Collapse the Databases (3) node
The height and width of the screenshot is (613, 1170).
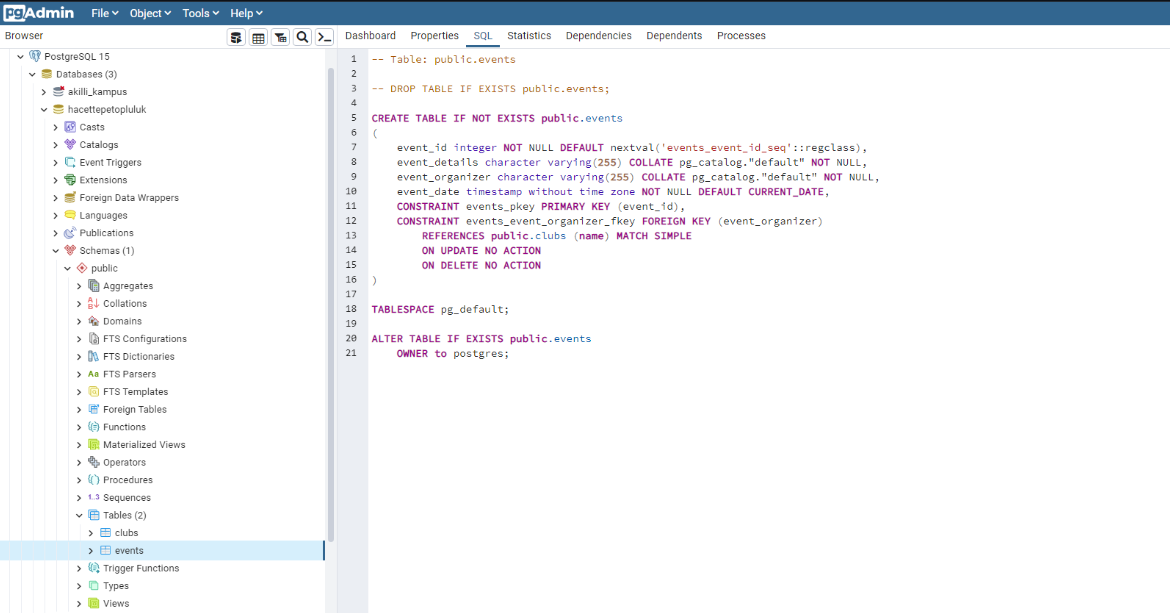click(32, 73)
